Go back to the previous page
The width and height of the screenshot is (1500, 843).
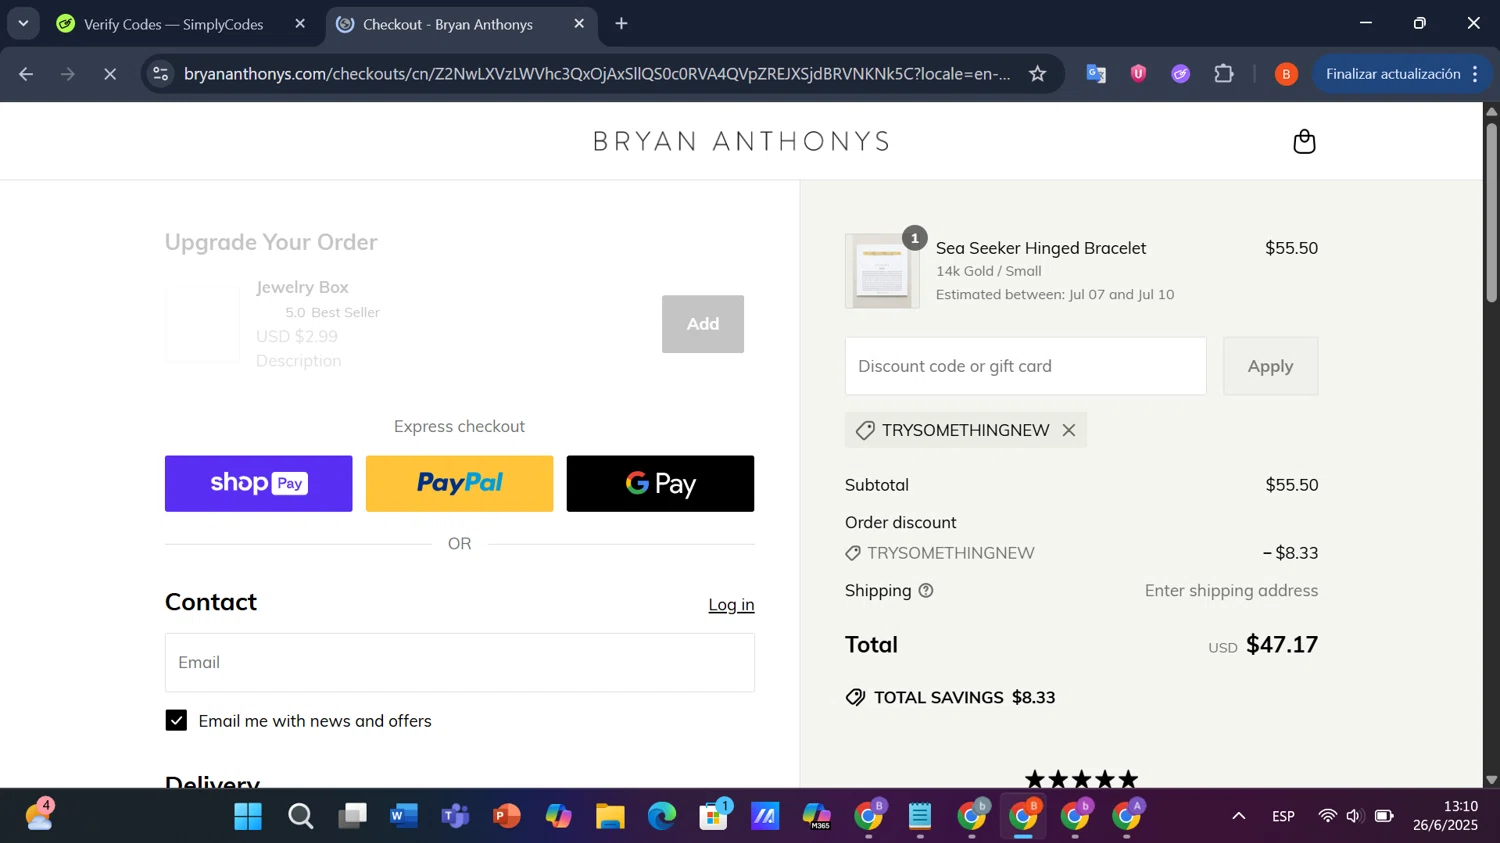(26, 74)
